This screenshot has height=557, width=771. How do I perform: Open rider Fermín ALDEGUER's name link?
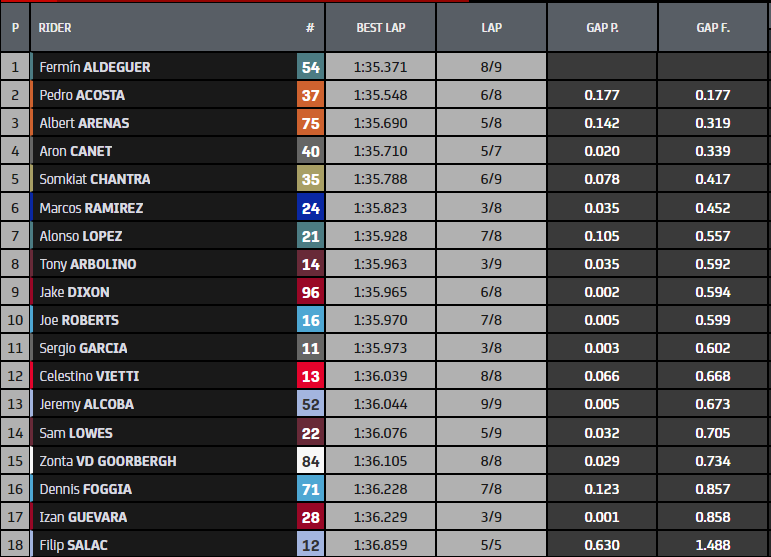pos(95,67)
